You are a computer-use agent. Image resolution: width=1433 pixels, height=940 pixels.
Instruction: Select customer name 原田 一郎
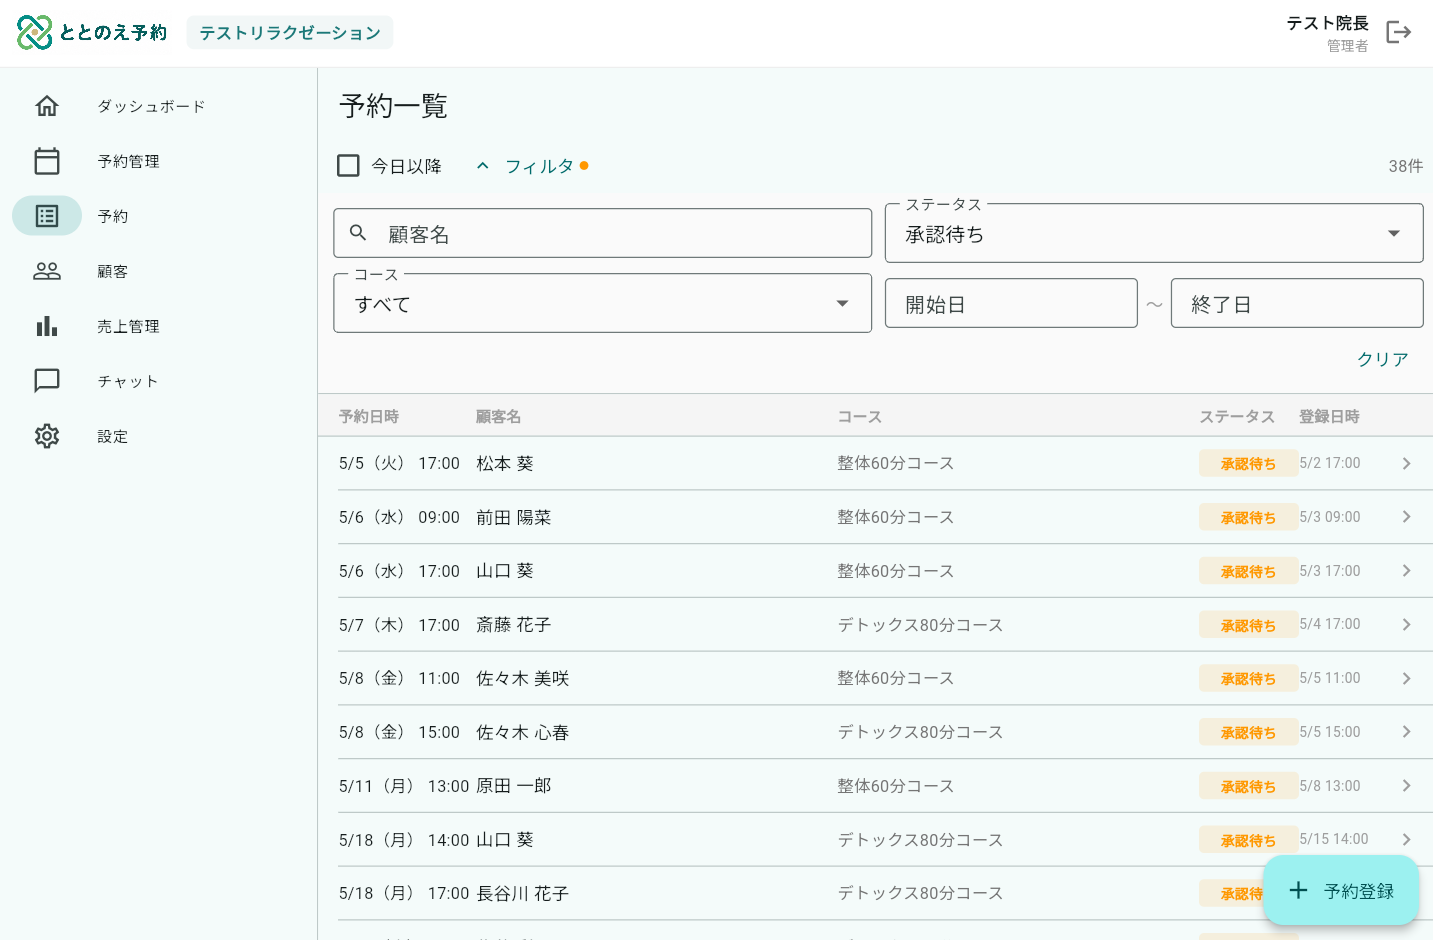pyautogui.click(x=514, y=786)
